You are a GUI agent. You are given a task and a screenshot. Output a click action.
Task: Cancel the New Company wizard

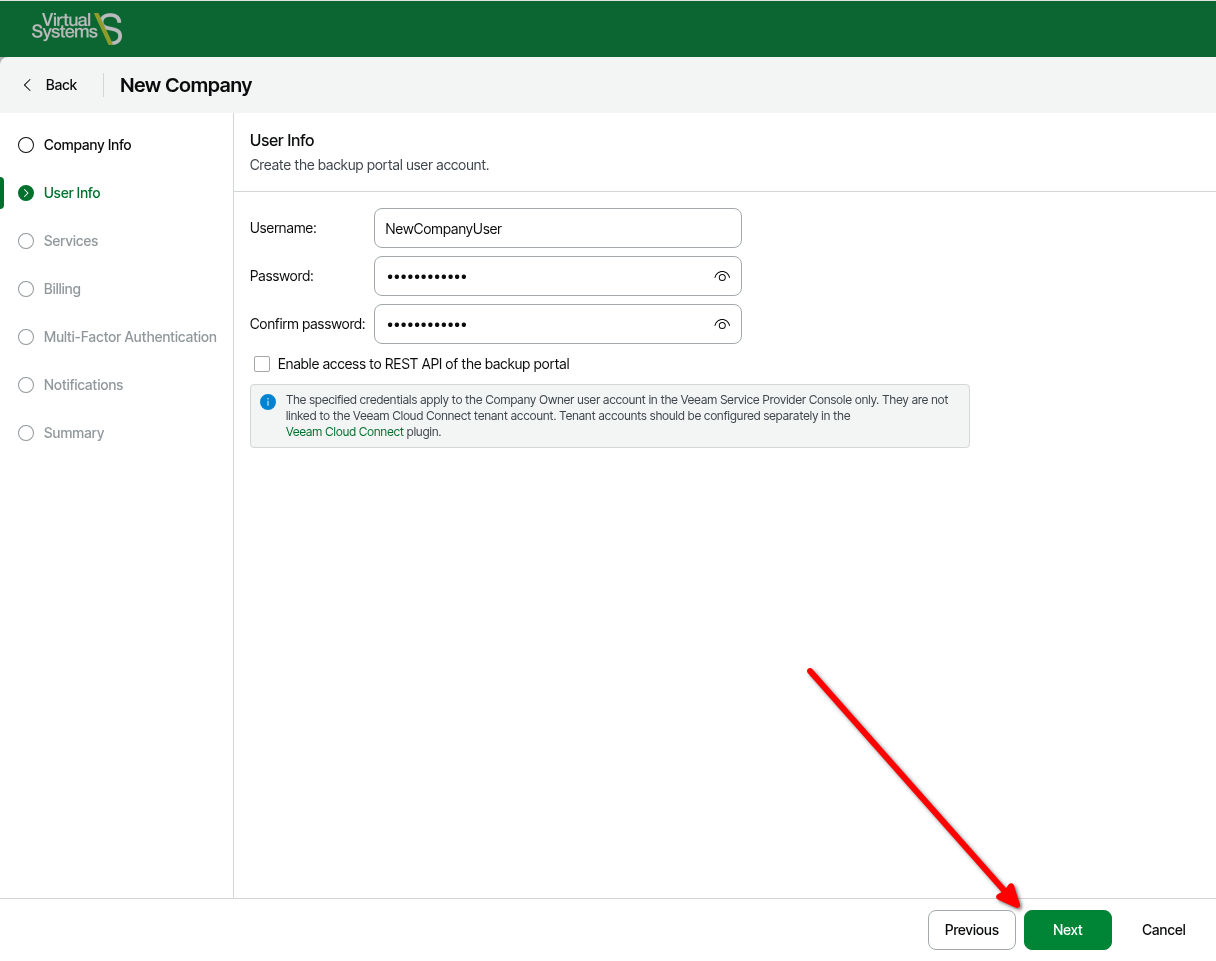pyautogui.click(x=1163, y=930)
